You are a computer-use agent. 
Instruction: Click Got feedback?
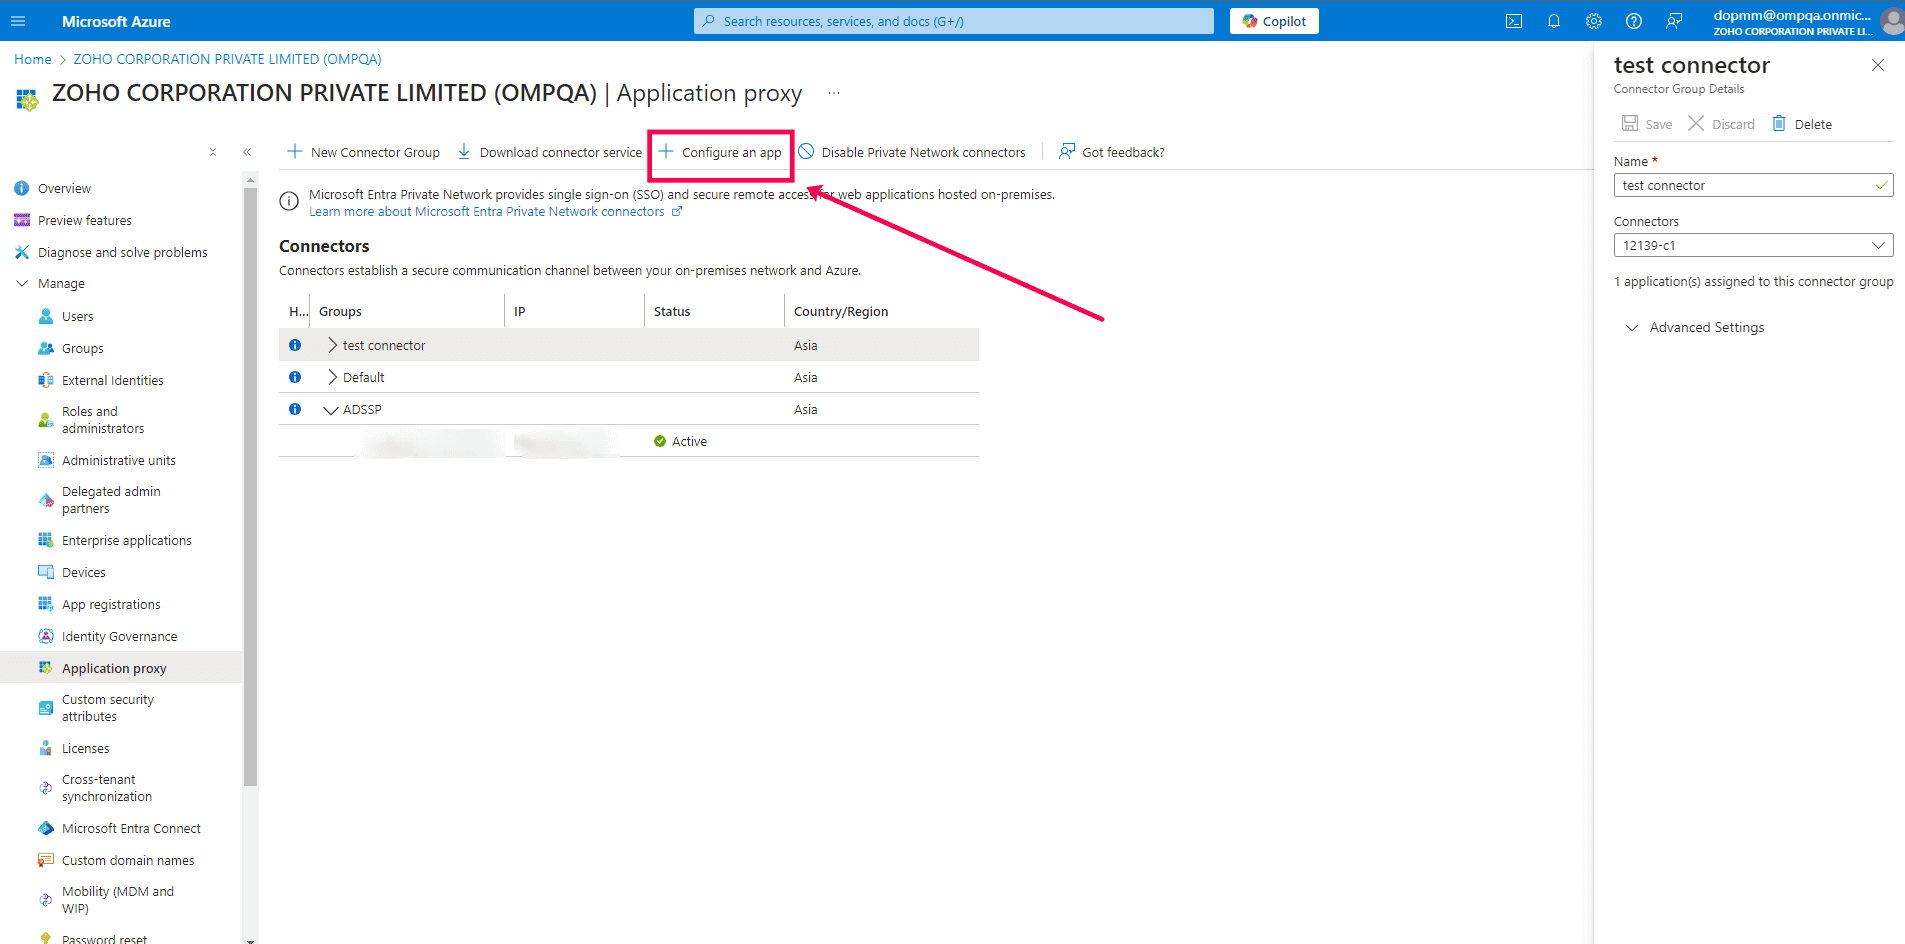click(x=1112, y=152)
